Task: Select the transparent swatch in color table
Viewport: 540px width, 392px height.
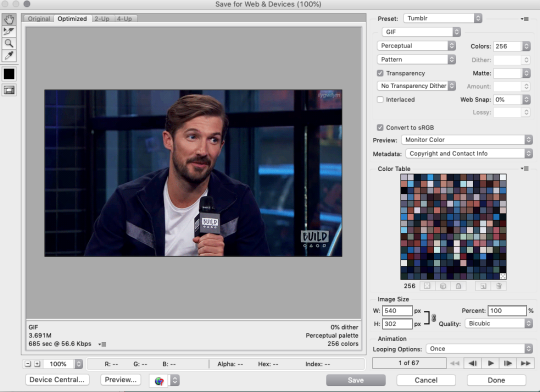Action: pos(503,276)
